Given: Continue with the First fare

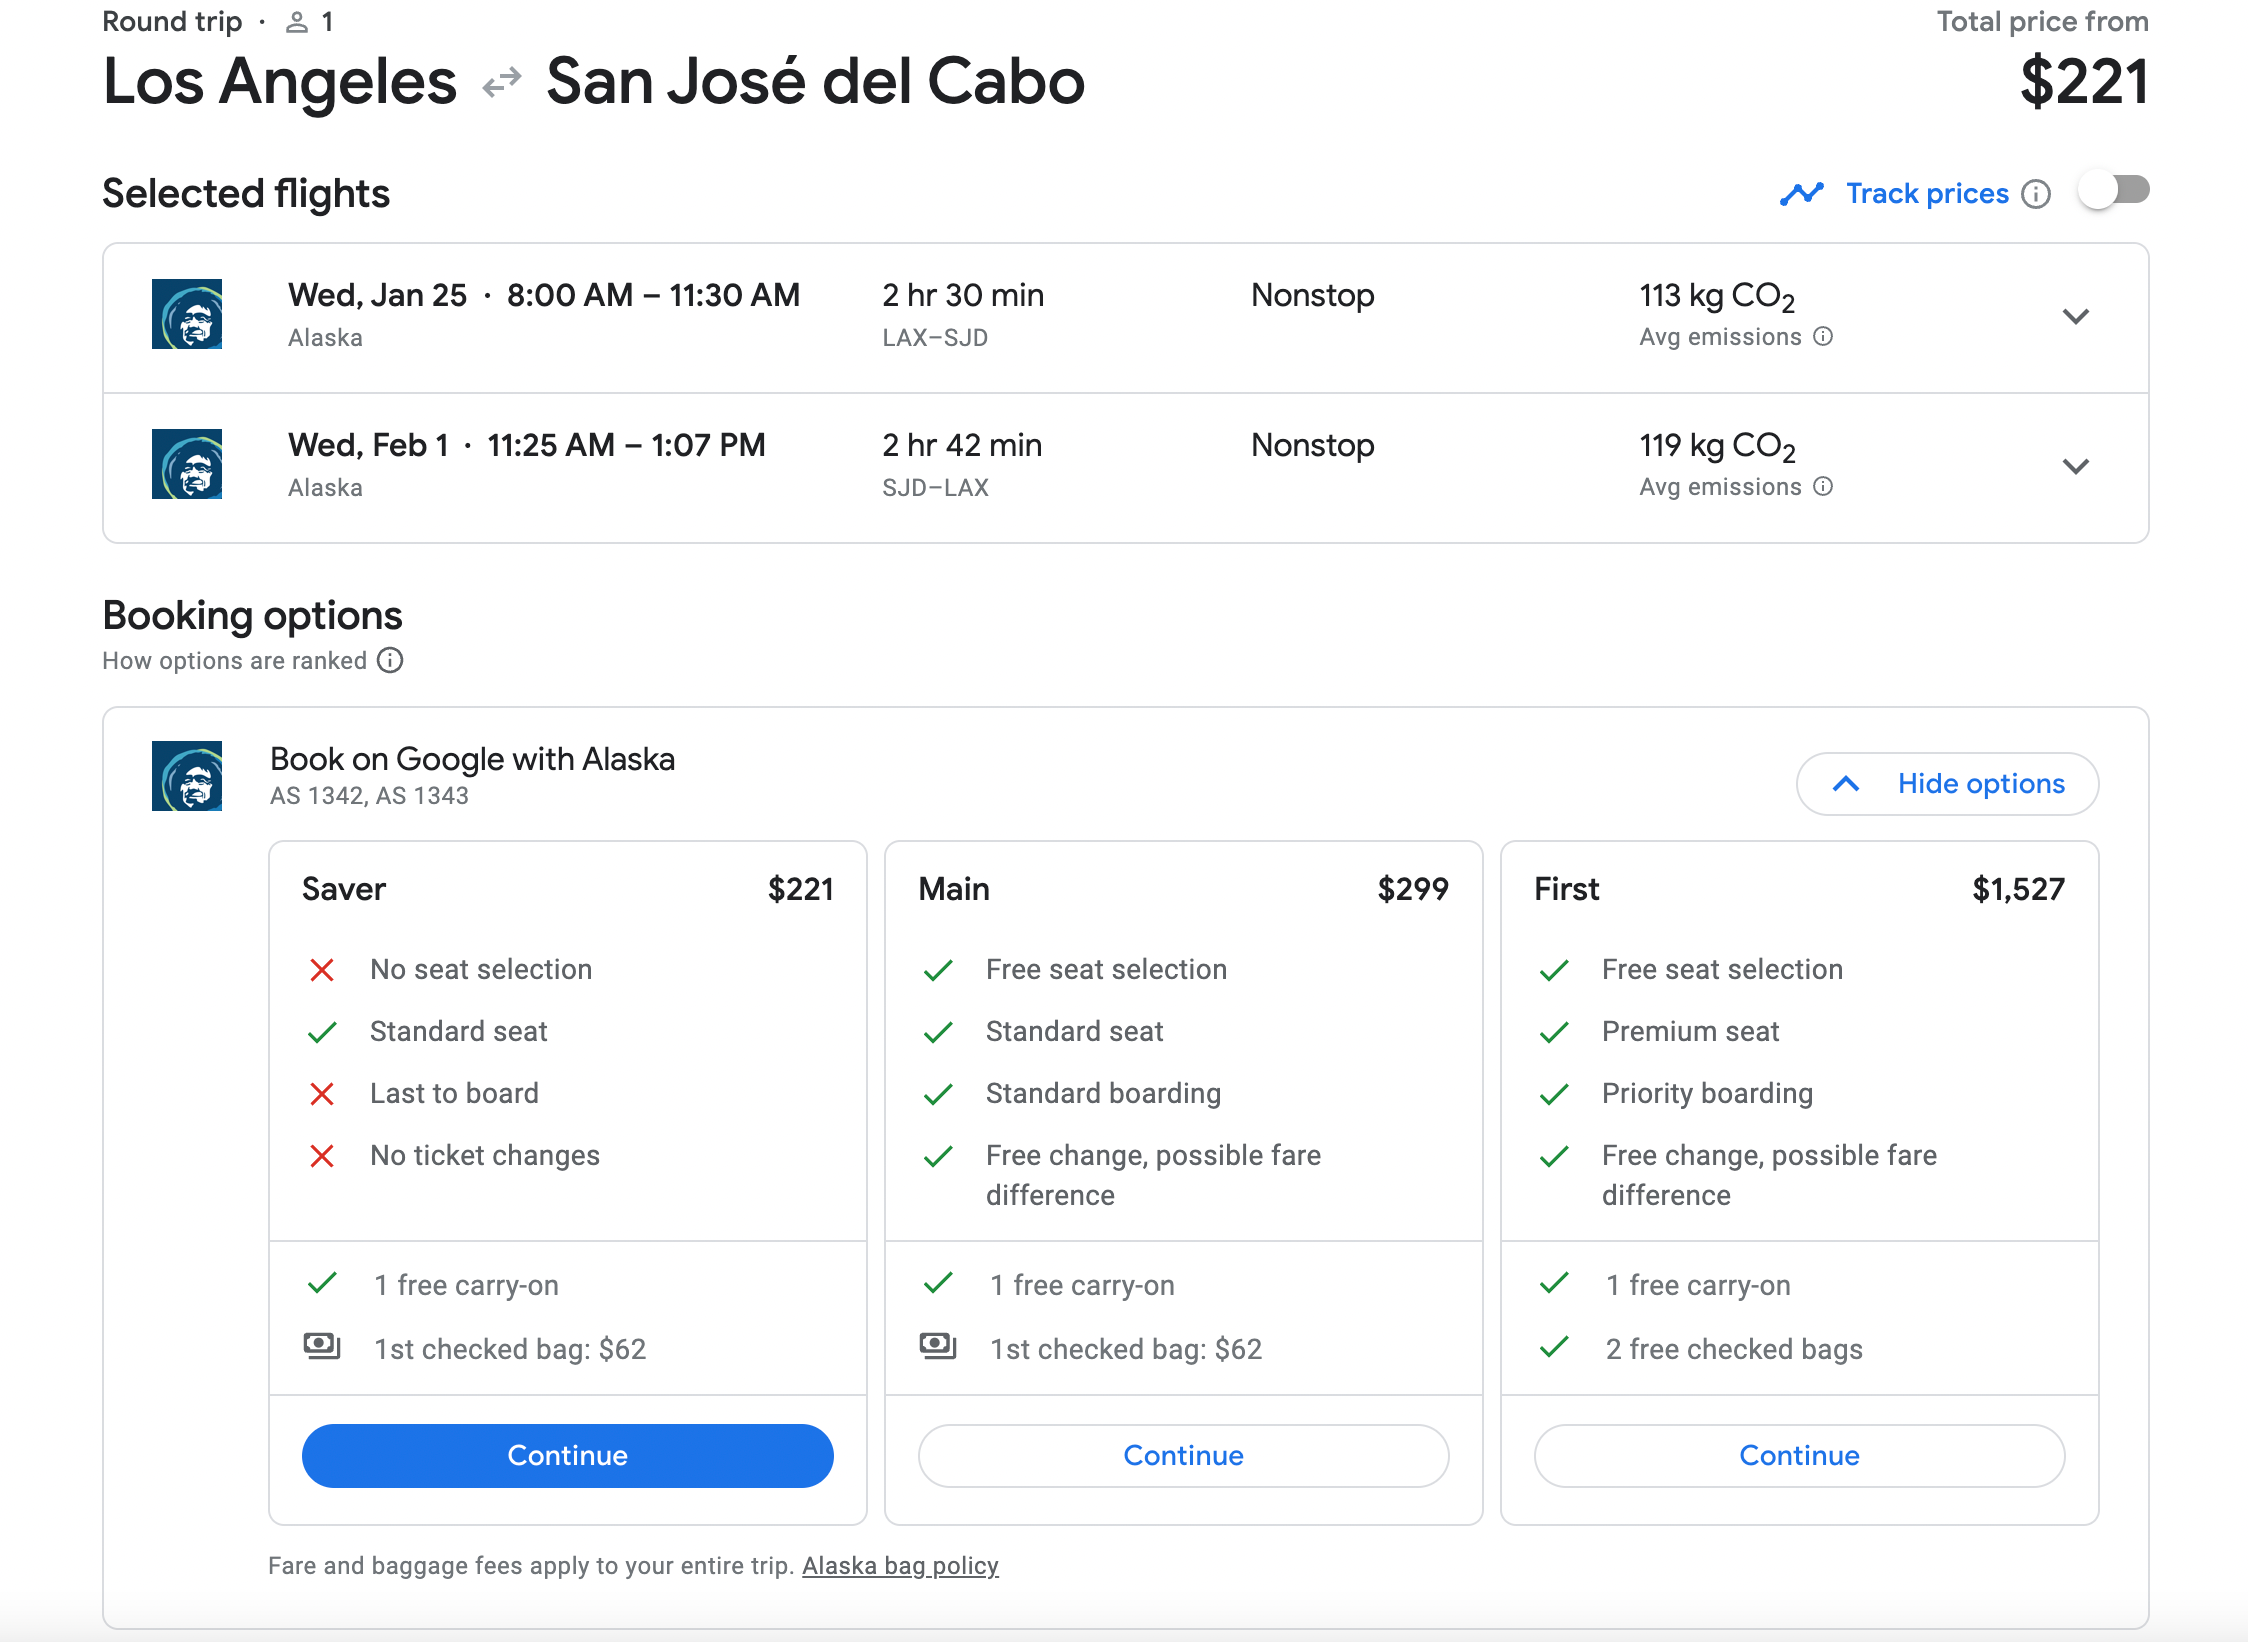Looking at the screenshot, I should tap(1799, 1455).
